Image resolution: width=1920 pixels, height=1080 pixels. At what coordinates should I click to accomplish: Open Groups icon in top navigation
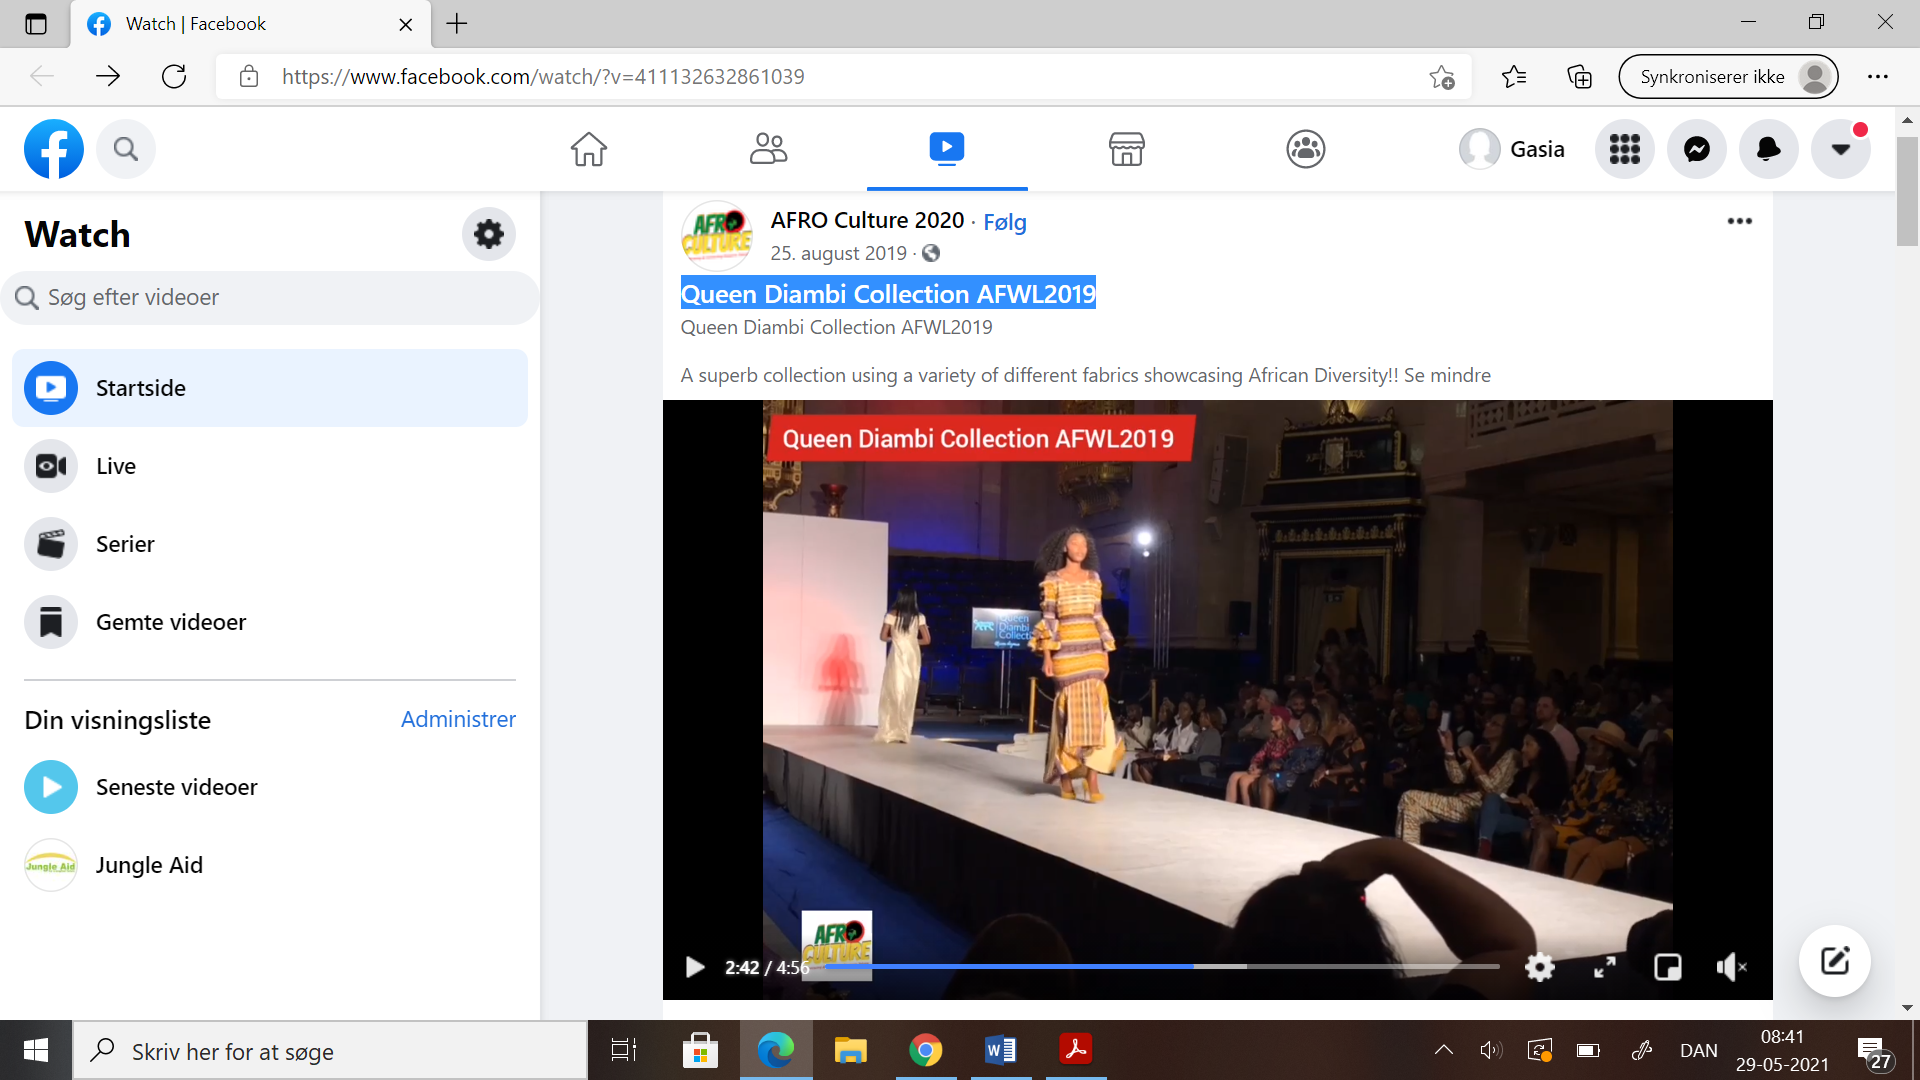[x=1305, y=150]
